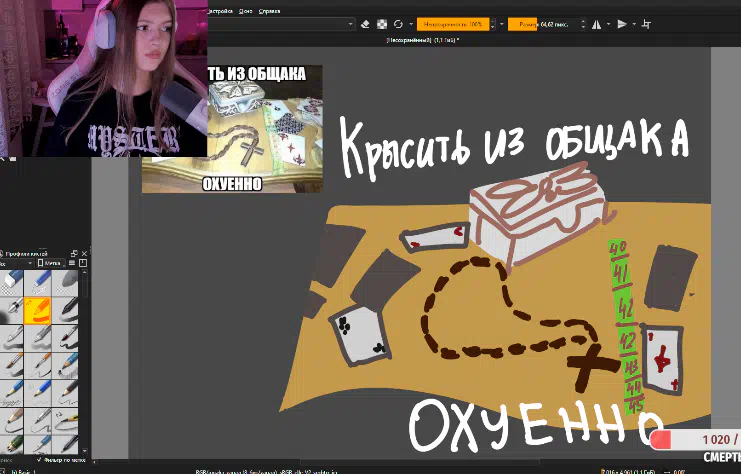Open the Справка menu
741x474 pixels.
269,10
